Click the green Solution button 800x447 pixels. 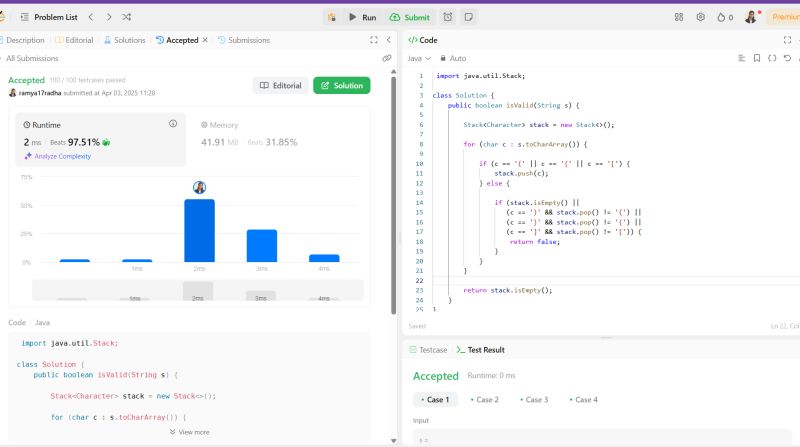coord(342,85)
